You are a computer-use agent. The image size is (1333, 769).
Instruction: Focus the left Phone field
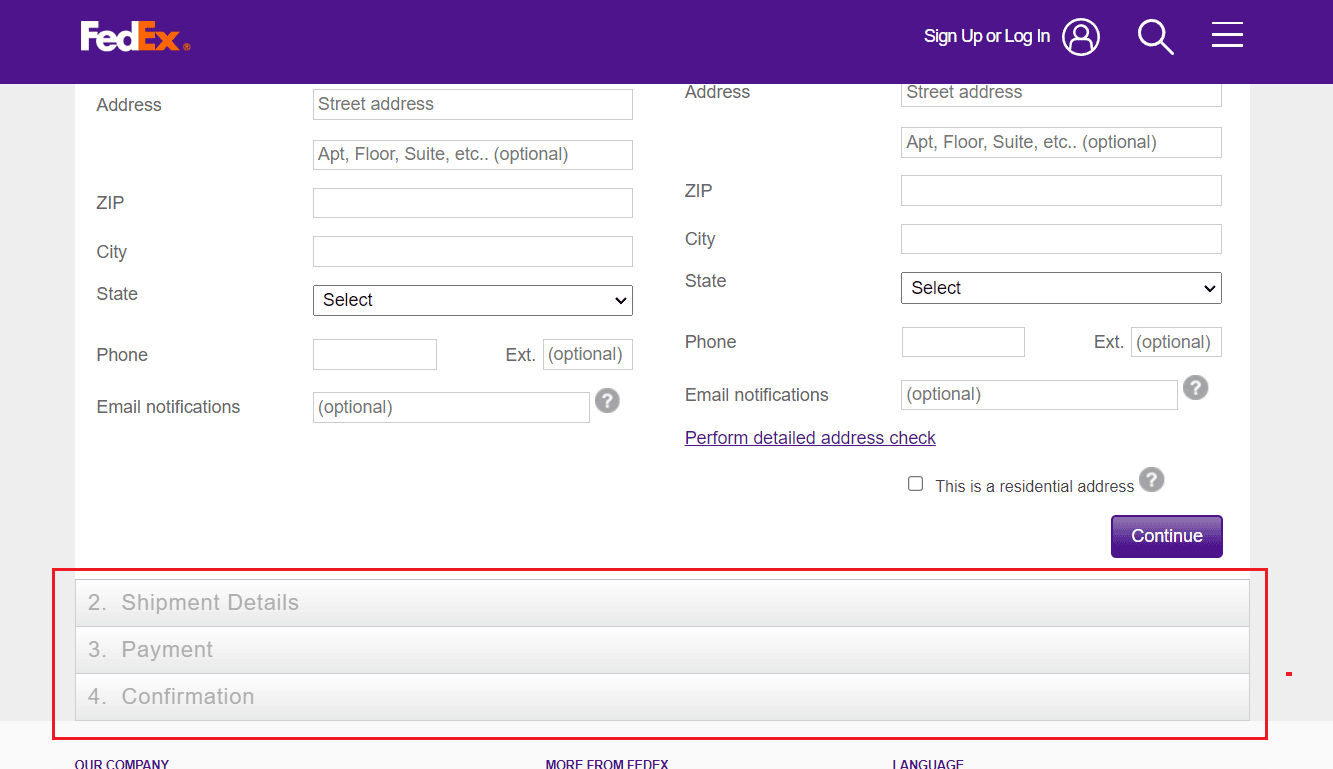[x=375, y=354]
